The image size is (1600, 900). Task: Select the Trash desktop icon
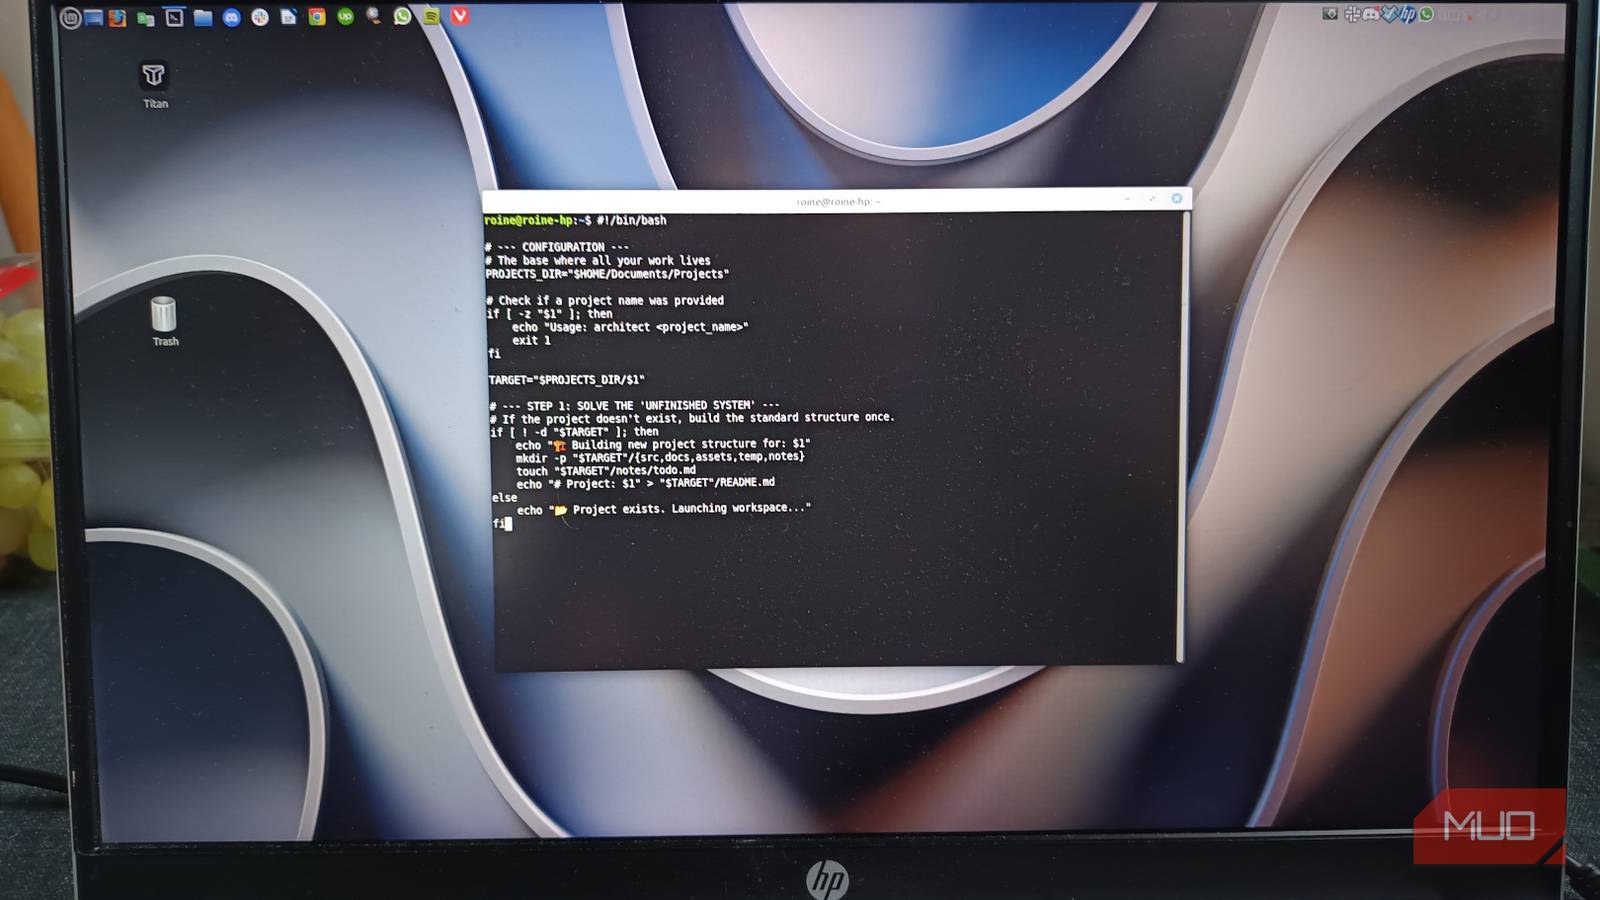pos(164,321)
